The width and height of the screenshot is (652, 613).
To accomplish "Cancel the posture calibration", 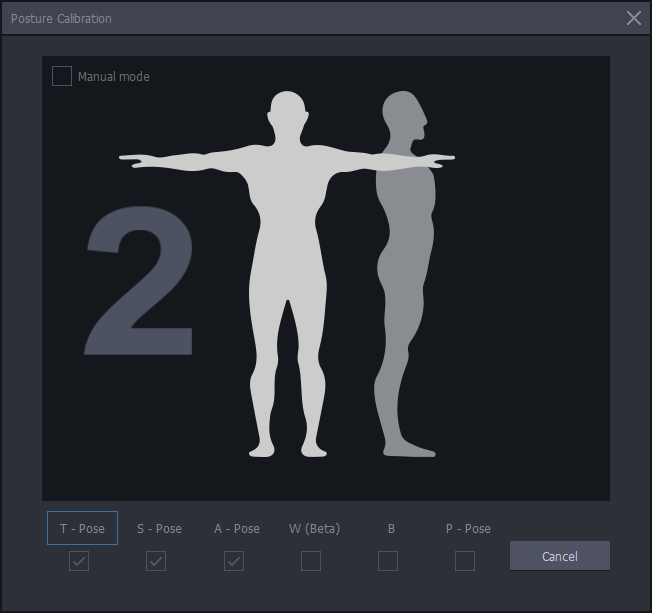I will [x=560, y=556].
